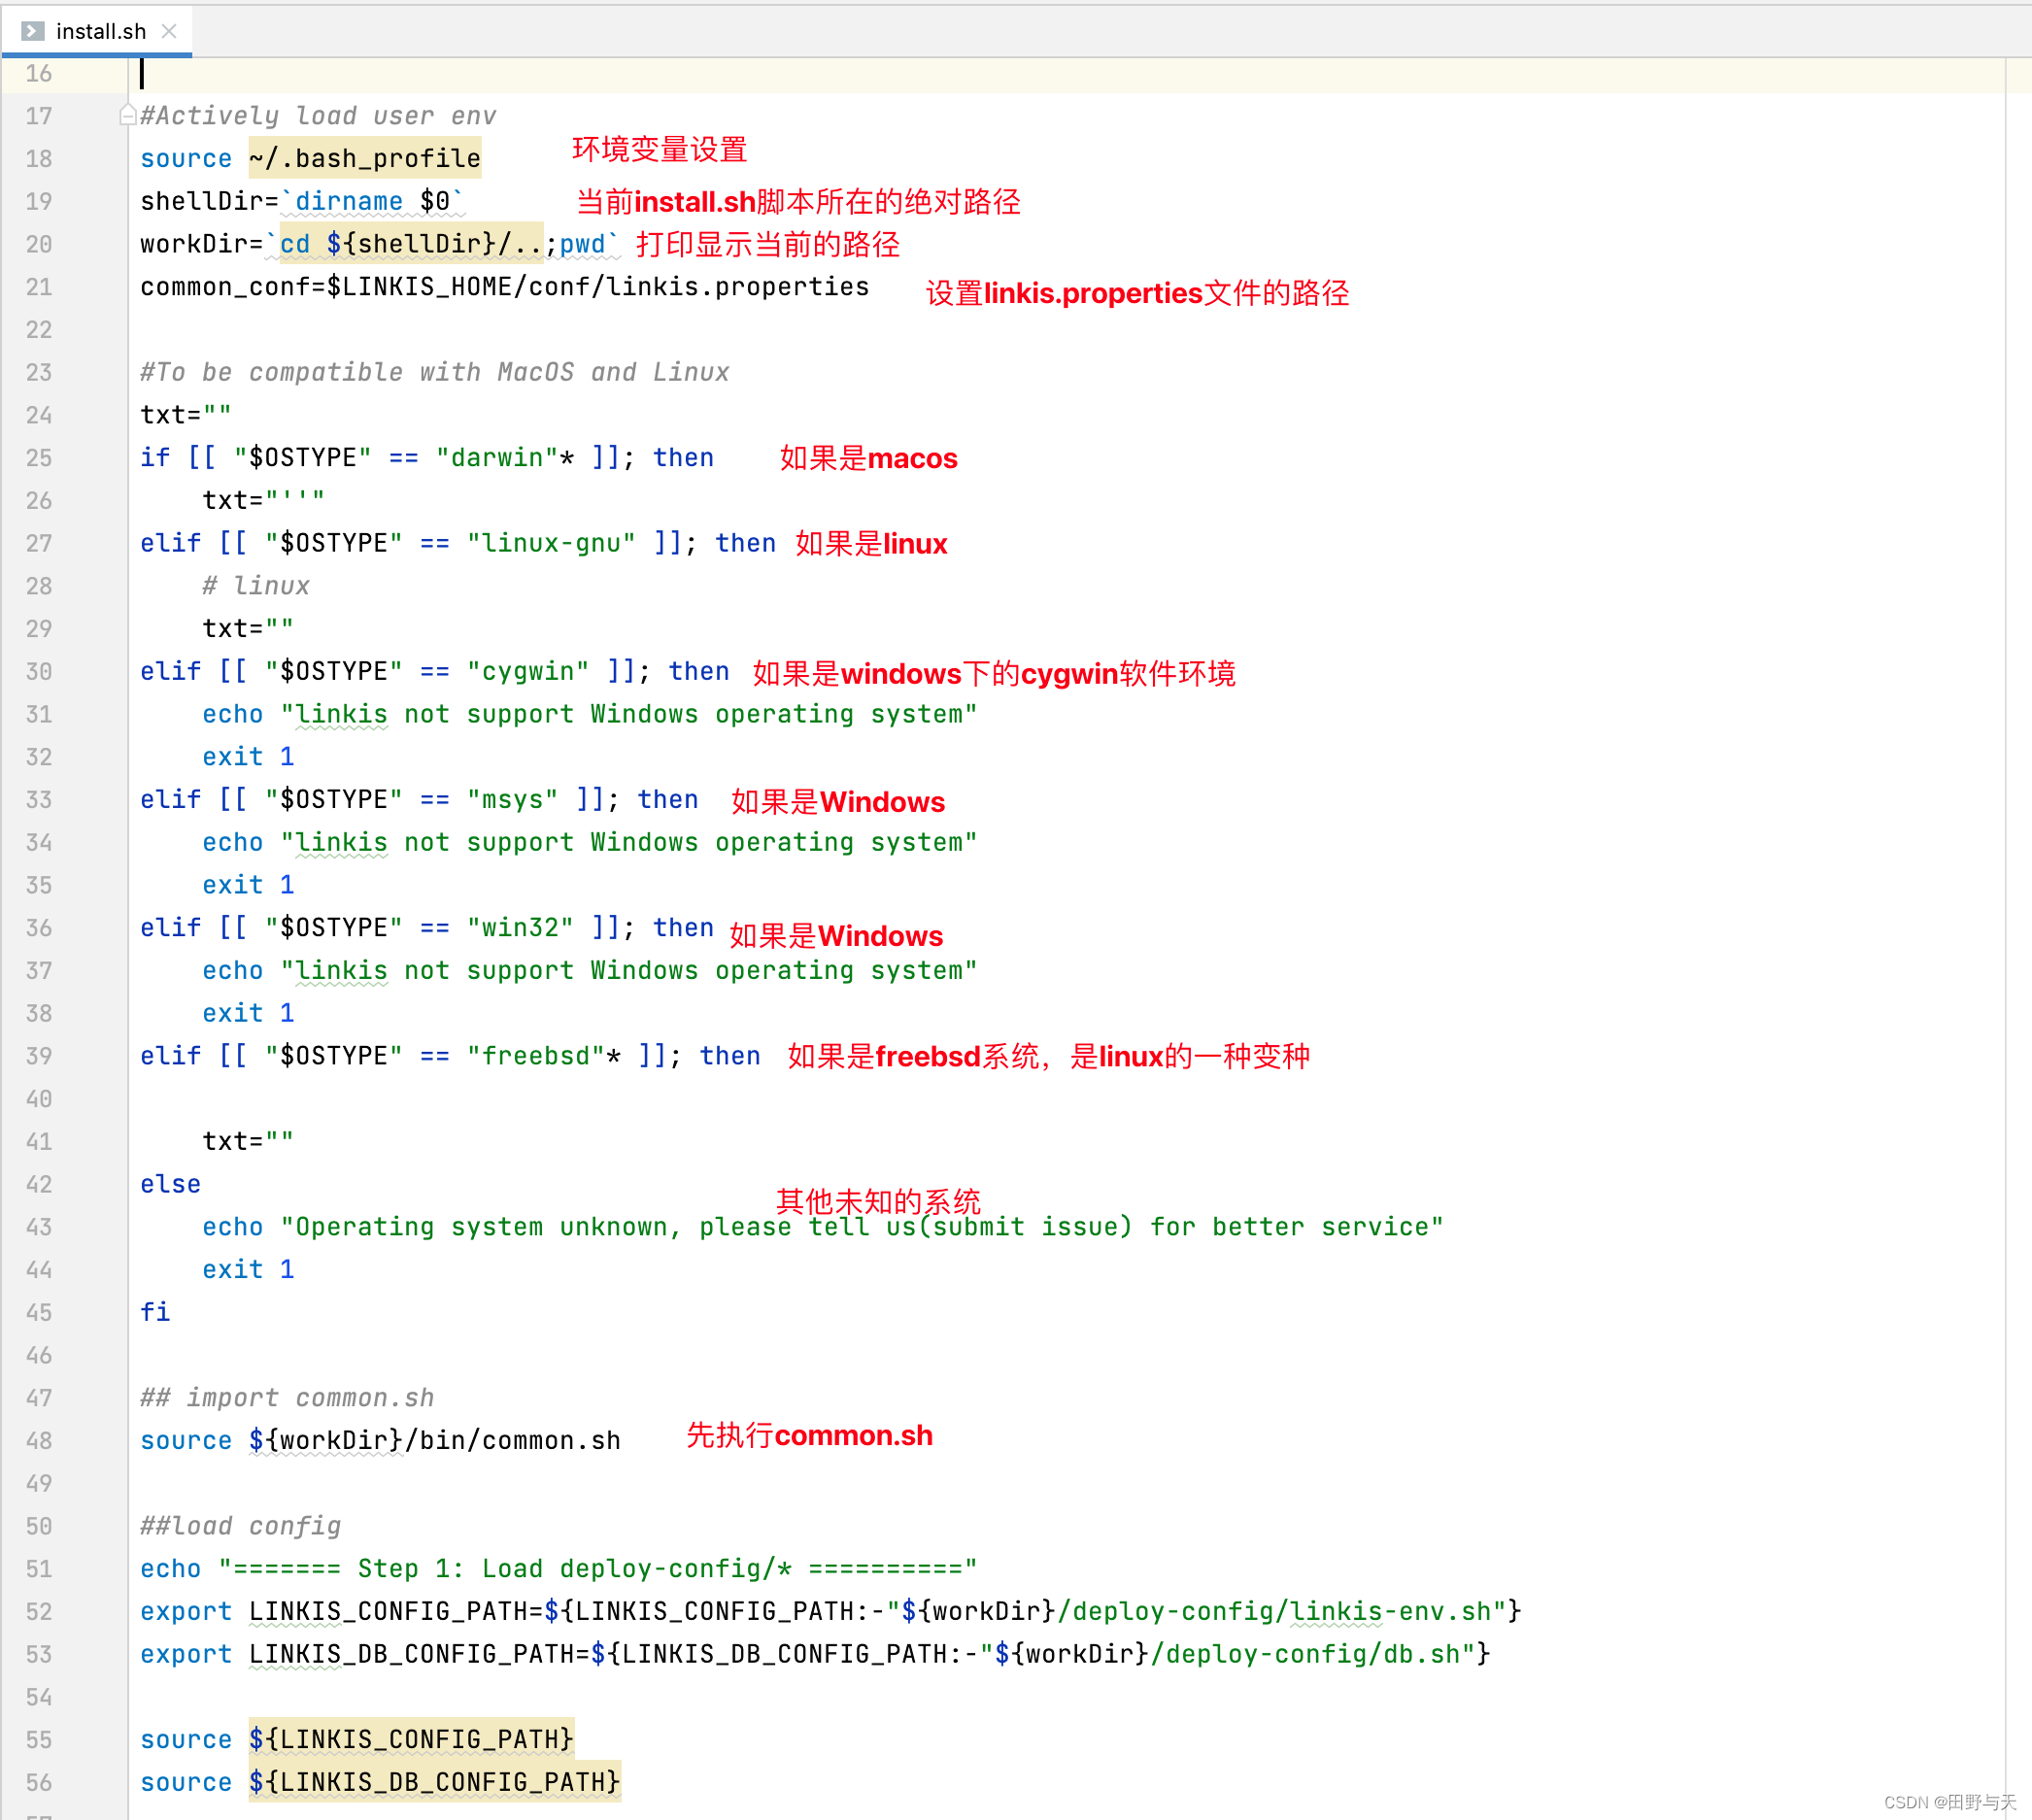Image resolution: width=2032 pixels, height=1820 pixels.
Task: Click line number 45 next to fi
Action: click(39, 1312)
